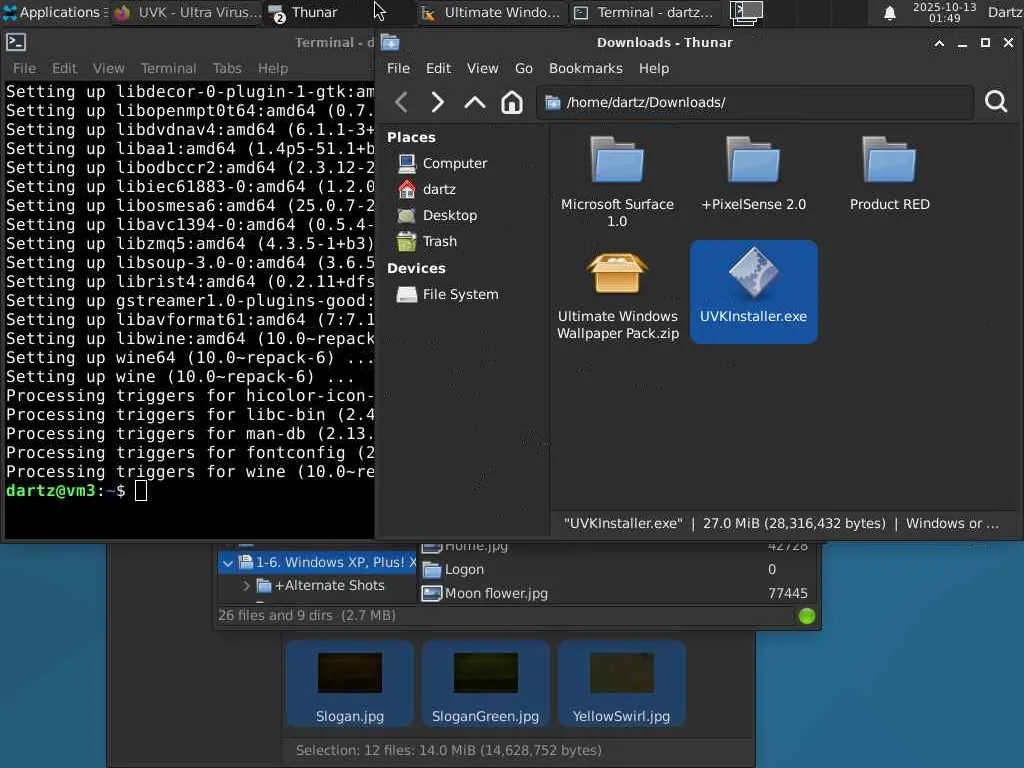
Task: Open Thunar View menu
Action: 482,69
